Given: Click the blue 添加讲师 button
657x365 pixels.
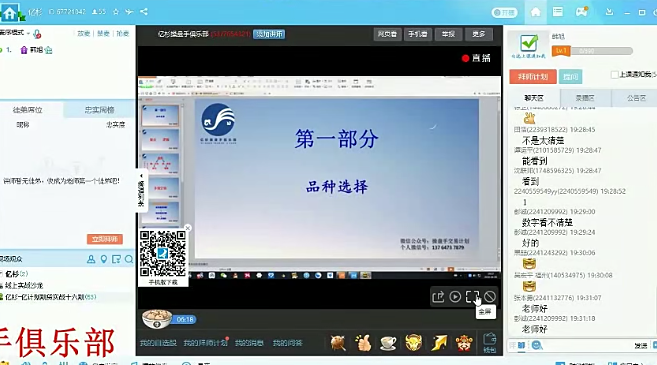Looking at the screenshot, I should [x=269, y=34].
